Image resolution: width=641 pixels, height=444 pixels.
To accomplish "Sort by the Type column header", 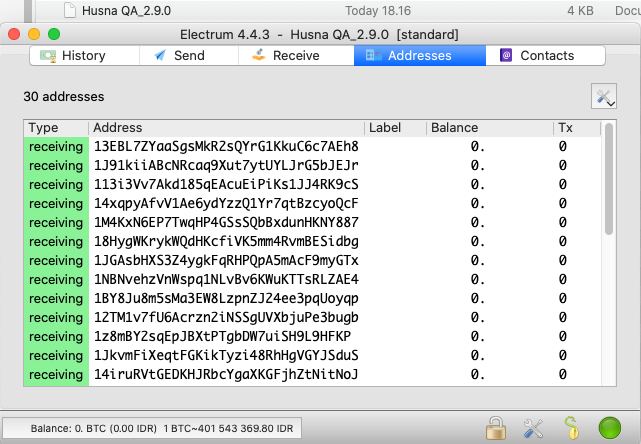I will [56, 128].
